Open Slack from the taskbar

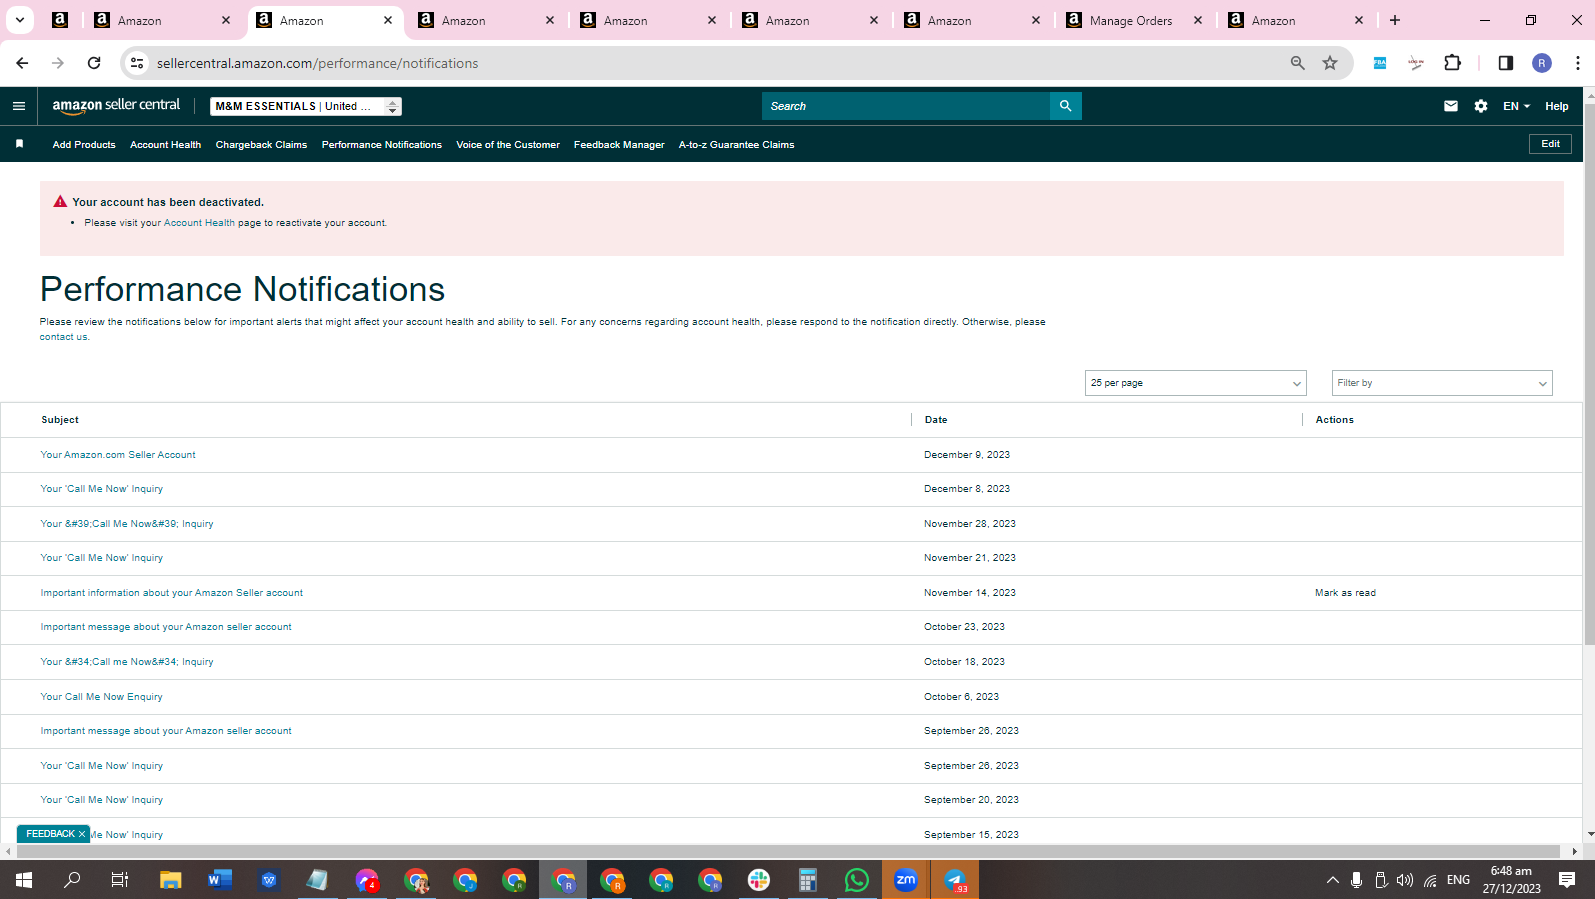759,880
